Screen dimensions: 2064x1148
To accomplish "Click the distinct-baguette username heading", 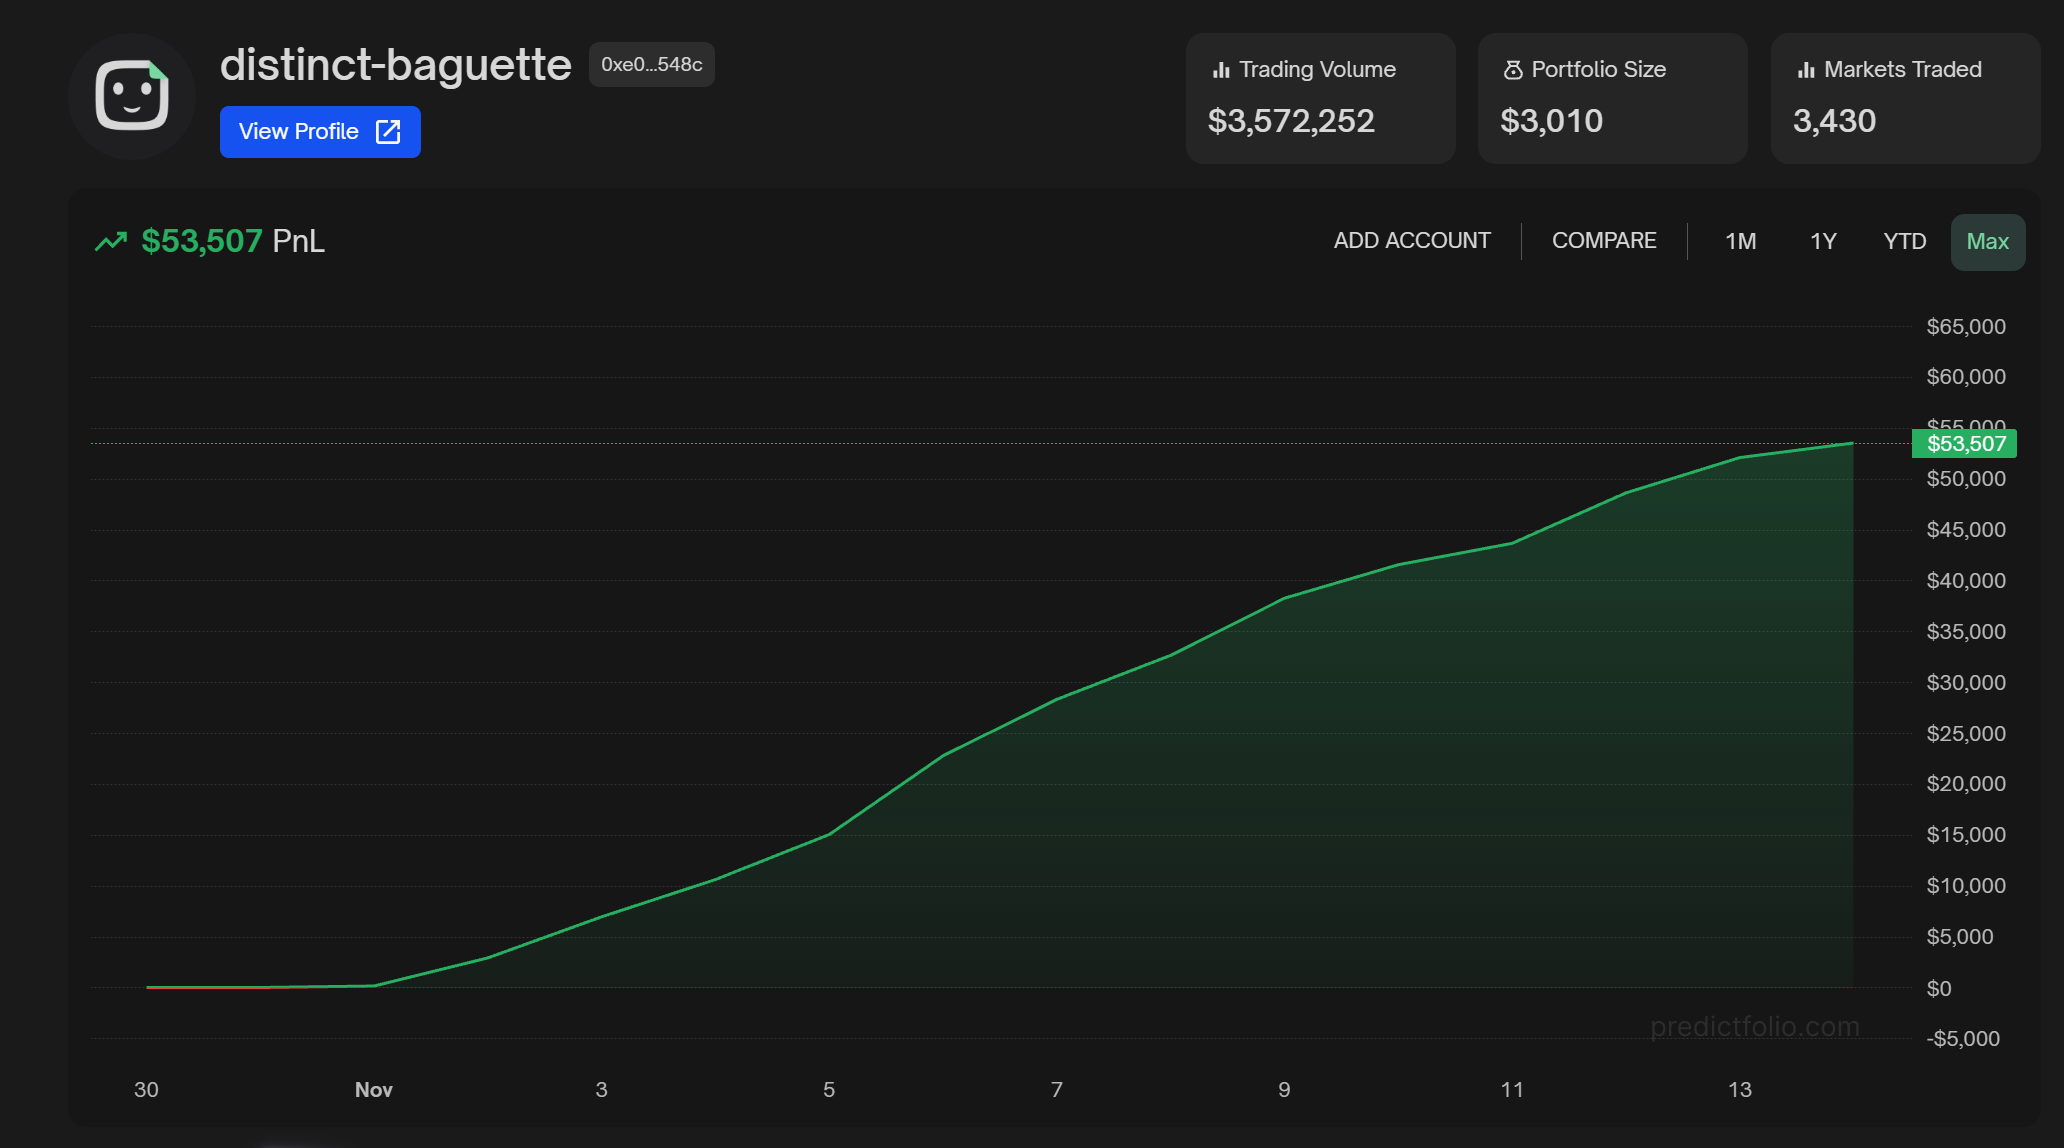I will click(396, 65).
